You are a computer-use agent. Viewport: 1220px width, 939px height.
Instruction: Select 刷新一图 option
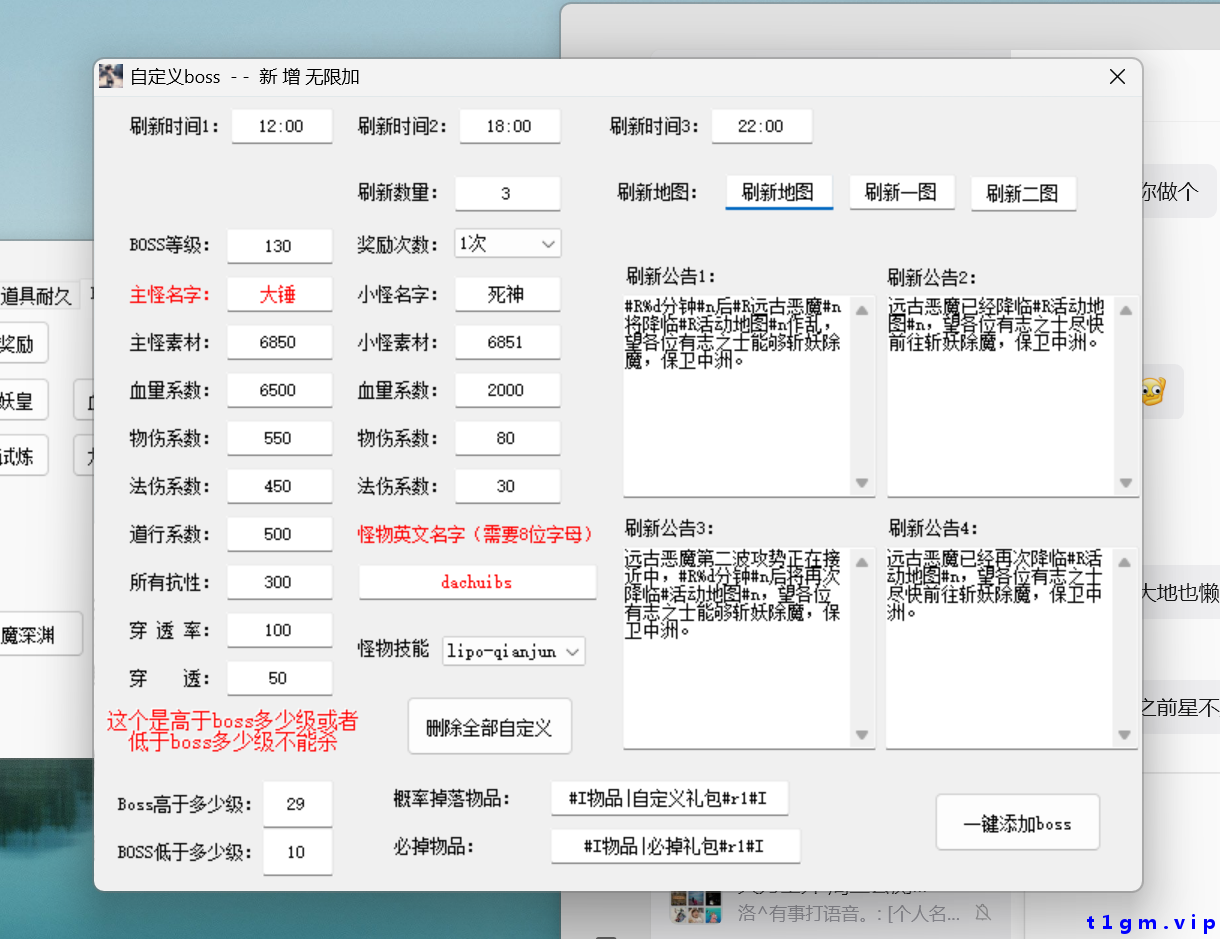pos(902,193)
